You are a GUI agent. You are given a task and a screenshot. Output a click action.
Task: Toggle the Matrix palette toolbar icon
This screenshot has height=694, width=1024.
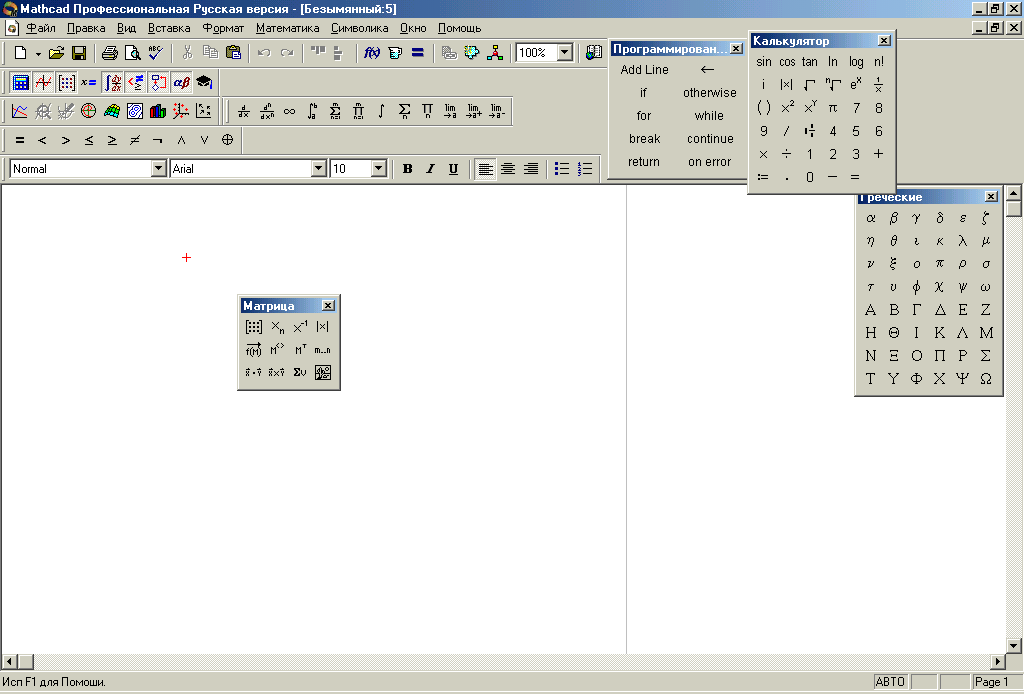(x=66, y=82)
